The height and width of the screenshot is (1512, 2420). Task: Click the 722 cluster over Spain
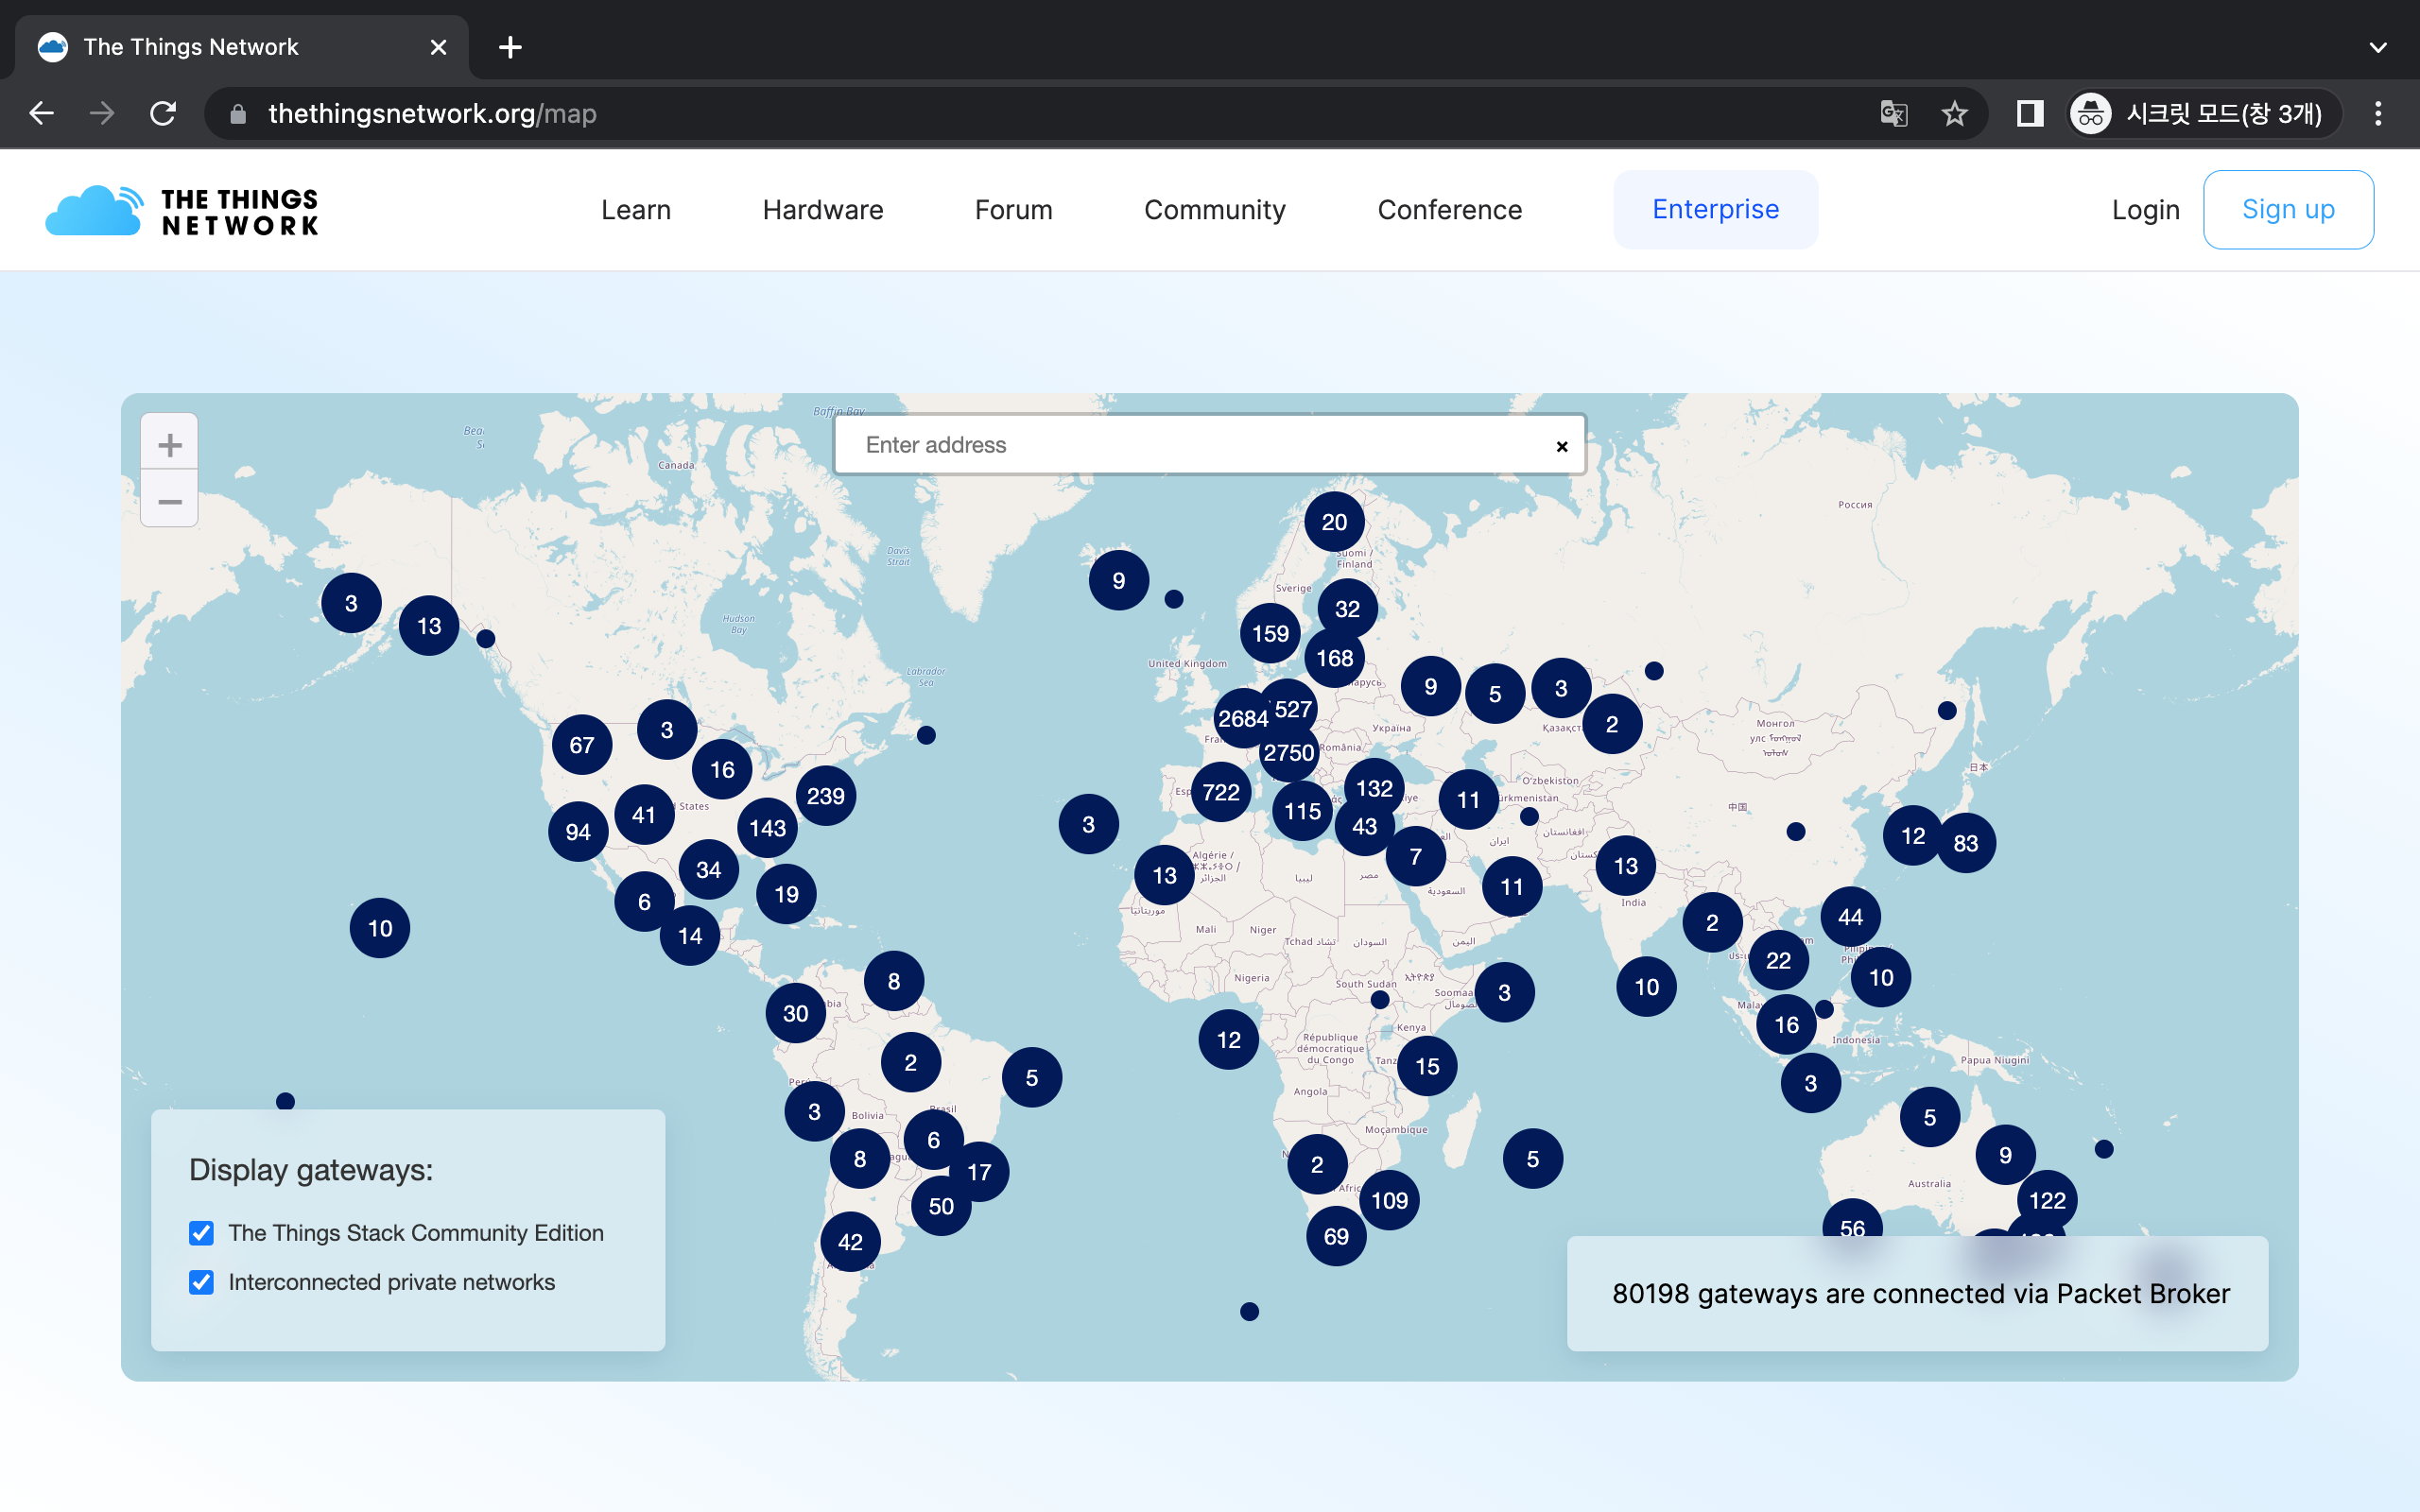(1221, 792)
